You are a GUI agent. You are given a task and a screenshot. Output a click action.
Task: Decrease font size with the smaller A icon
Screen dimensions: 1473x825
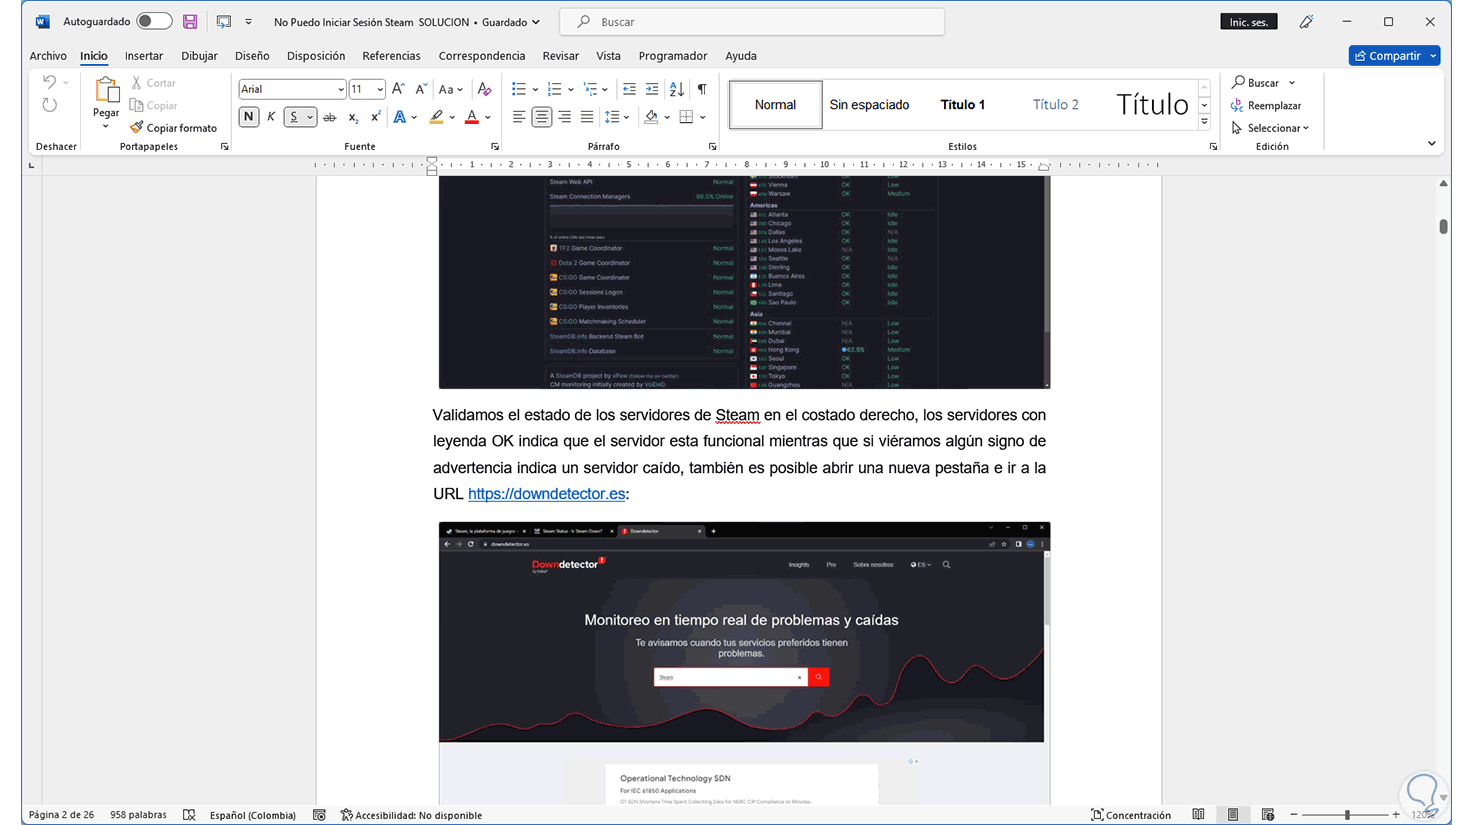(x=421, y=89)
